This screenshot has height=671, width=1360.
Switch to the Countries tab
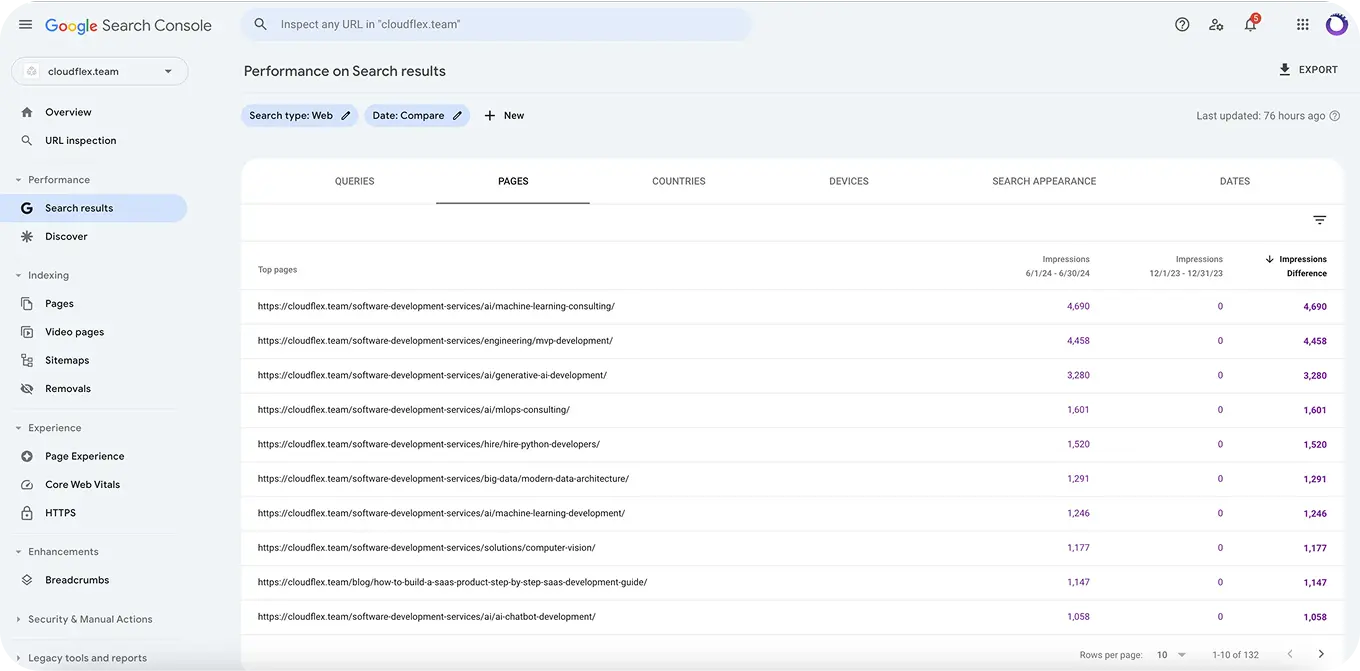(x=678, y=182)
